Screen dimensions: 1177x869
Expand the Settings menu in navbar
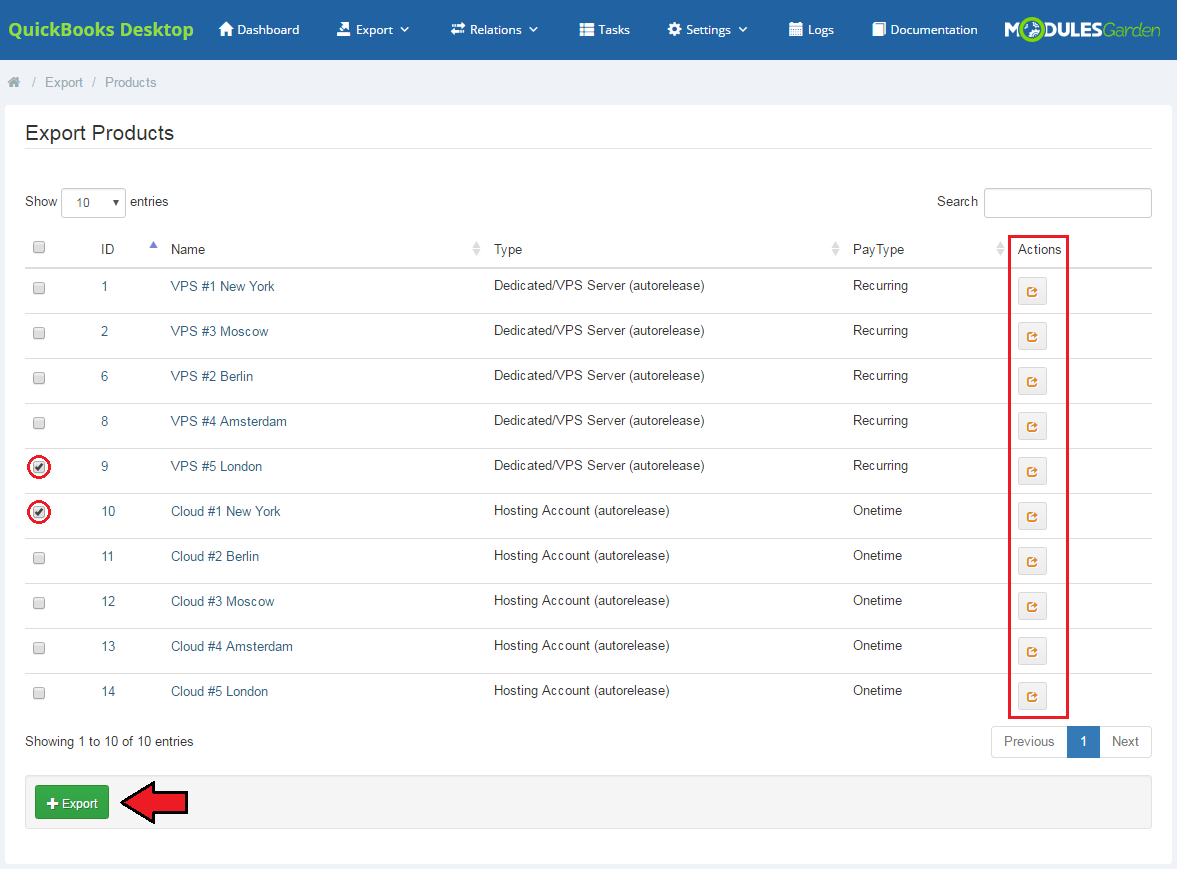(x=708, y=30)
